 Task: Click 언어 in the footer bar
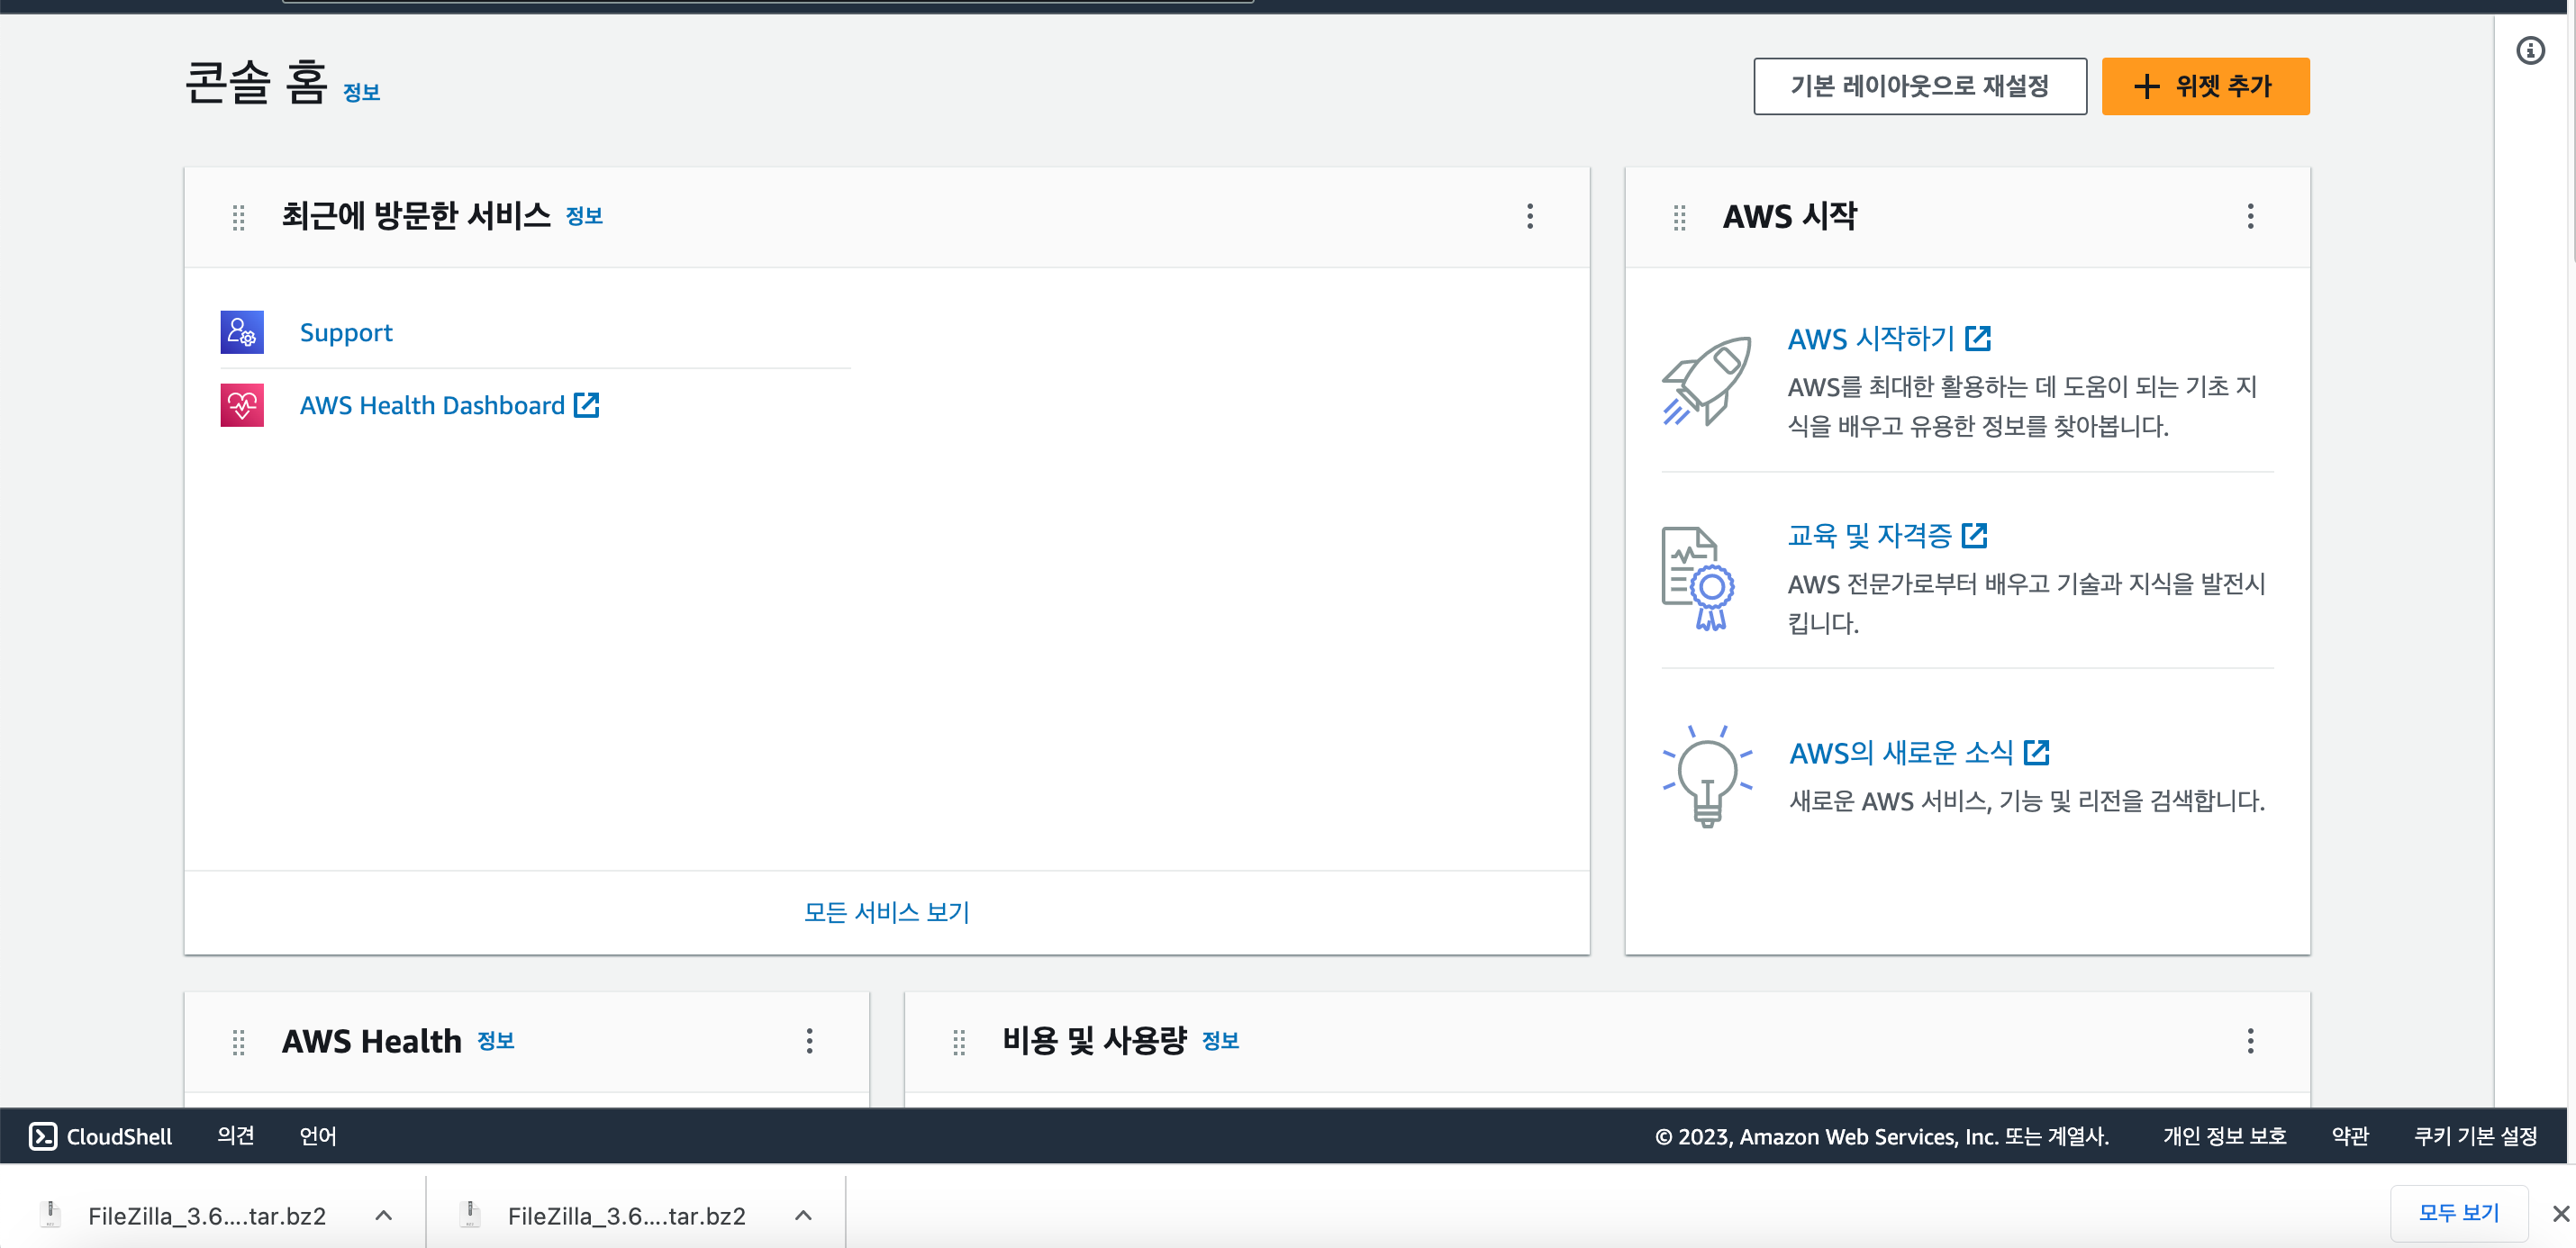[x=318, y=1136]
